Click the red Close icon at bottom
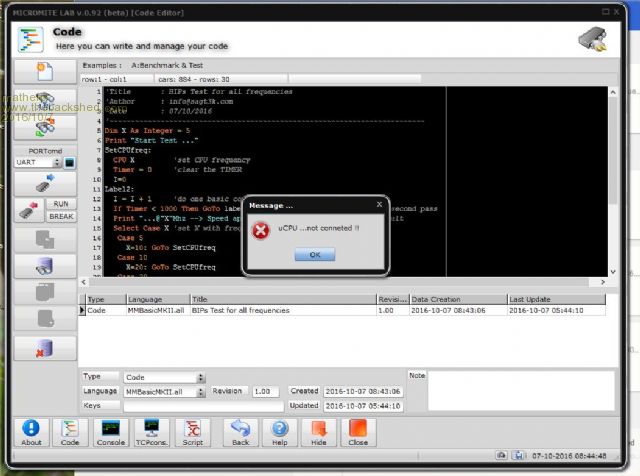Image resolution: width=640 pixels, height=476 pixels. (x=358, y=432)
